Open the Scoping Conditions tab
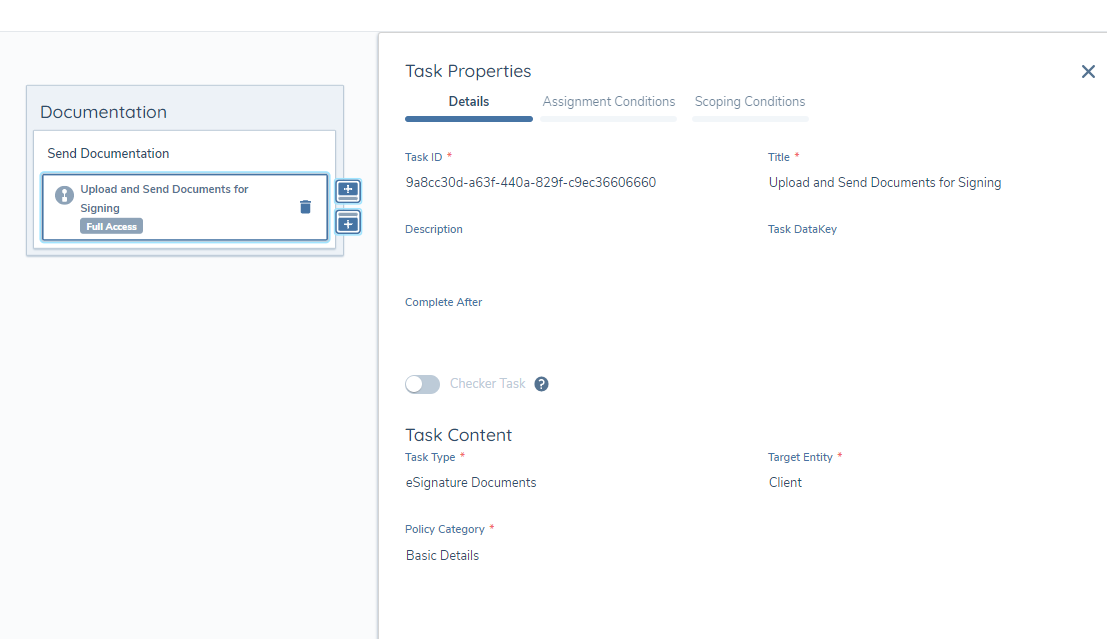Viewport: 1107px width, 639px height. pyautogui.click(x=749, y=102)
